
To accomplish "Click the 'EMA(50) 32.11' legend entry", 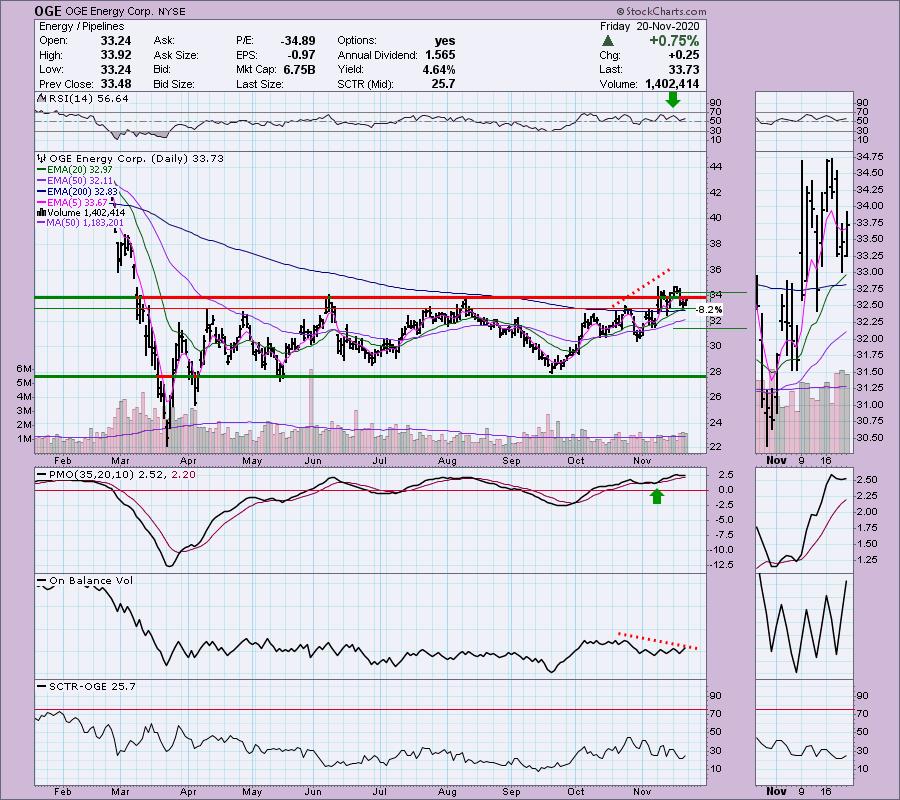I will (80, 181).
